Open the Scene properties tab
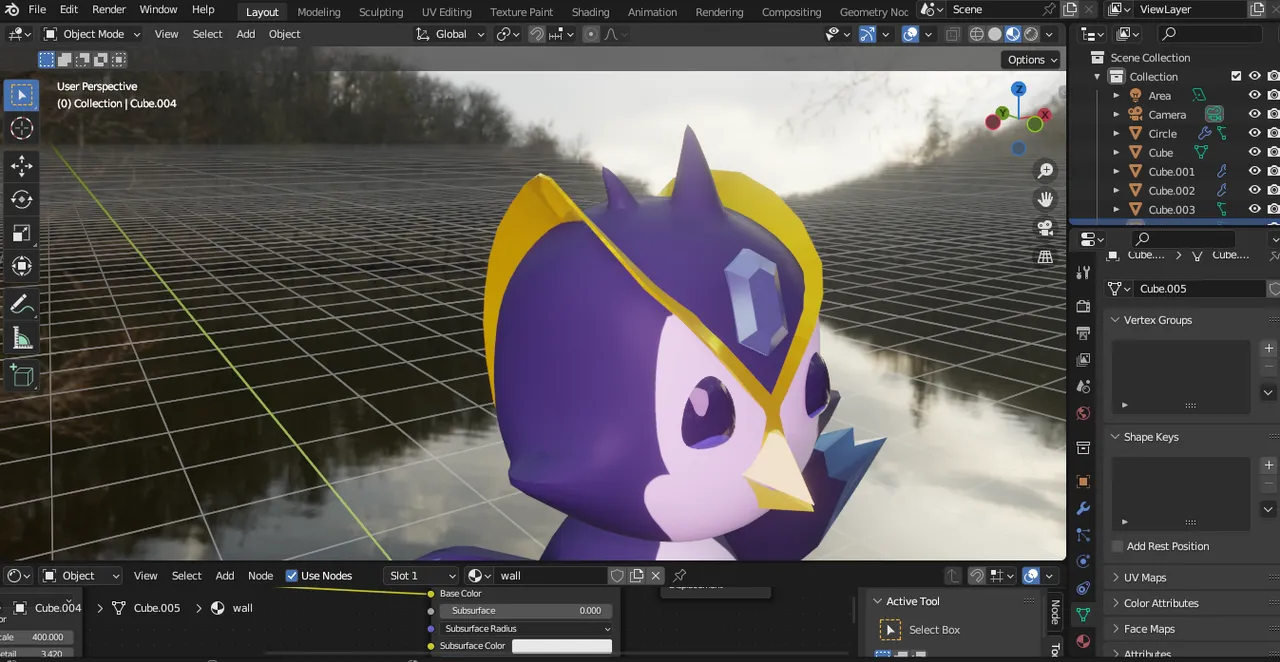The height and width of the screenshot is (662, 1280). (x=1083, y=387)
